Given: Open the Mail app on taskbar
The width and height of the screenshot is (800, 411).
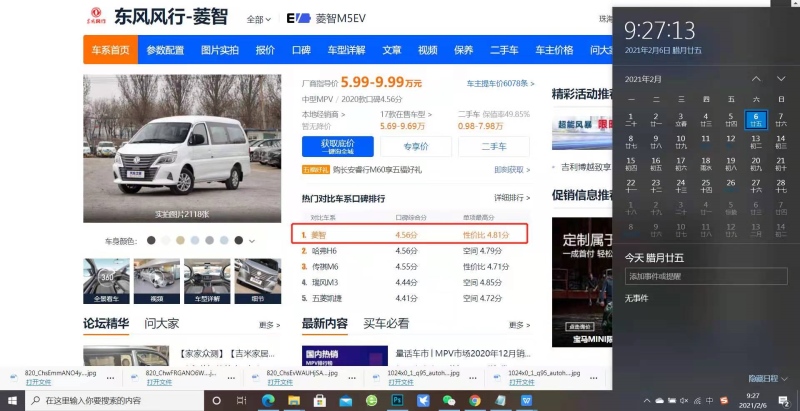Looking at the screenshot, I should point(346,401).
